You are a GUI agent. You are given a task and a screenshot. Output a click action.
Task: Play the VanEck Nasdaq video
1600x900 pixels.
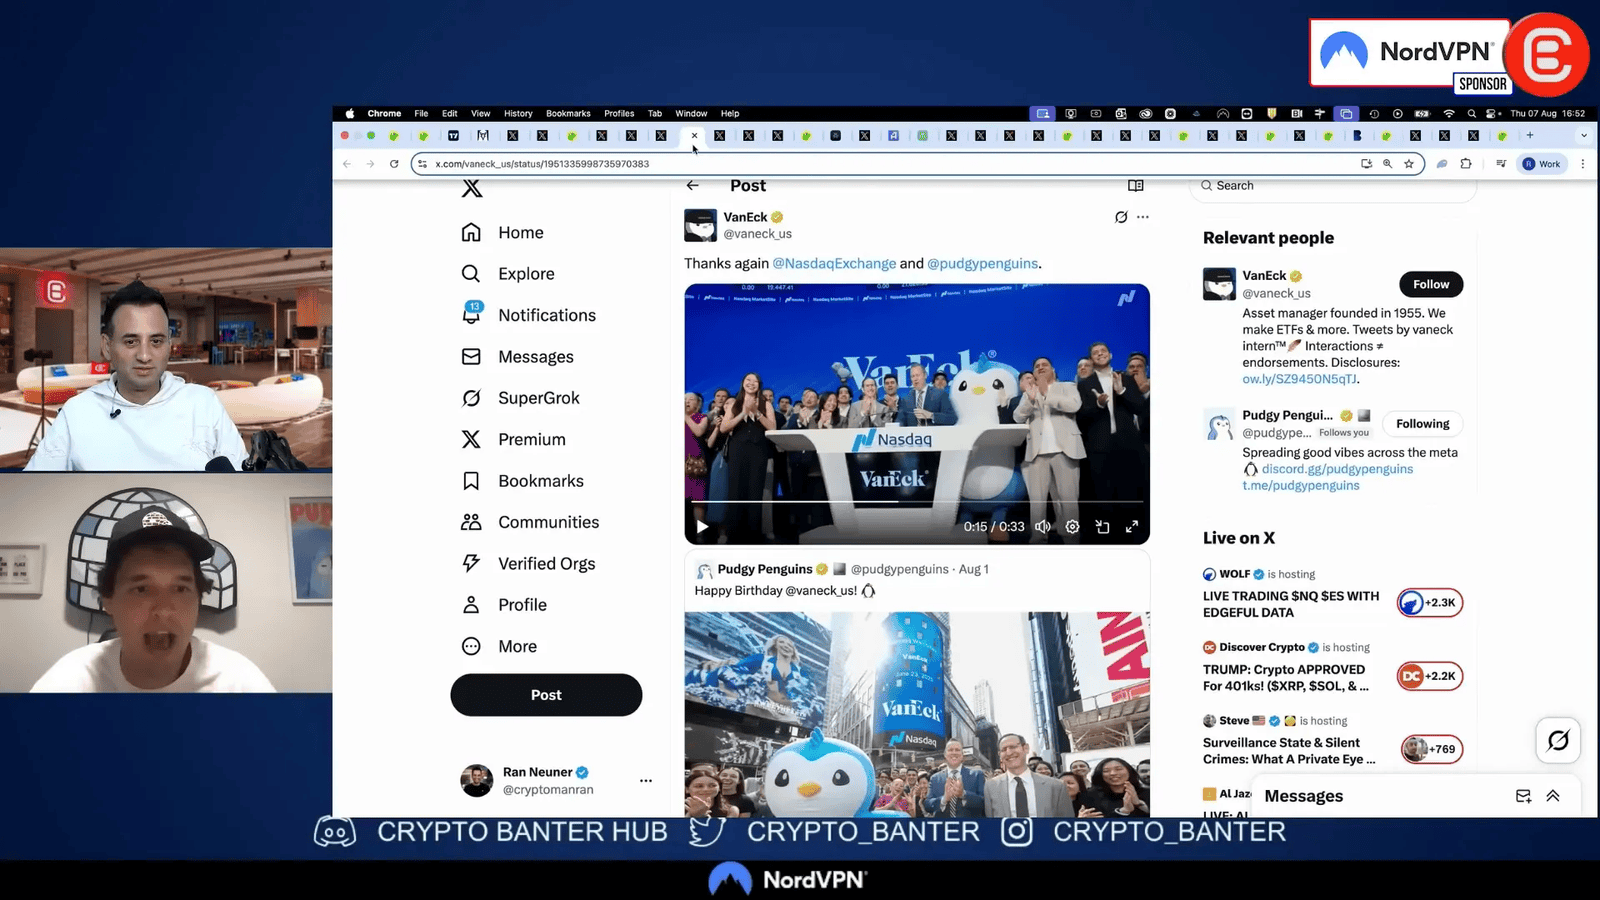coord(702,527)
